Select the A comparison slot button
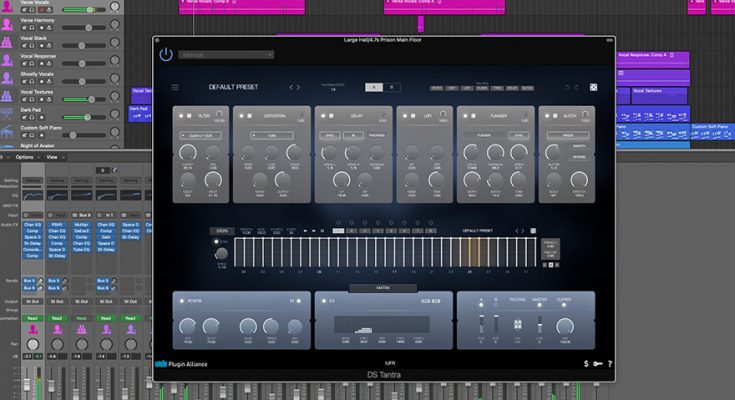 click(372, 88)
